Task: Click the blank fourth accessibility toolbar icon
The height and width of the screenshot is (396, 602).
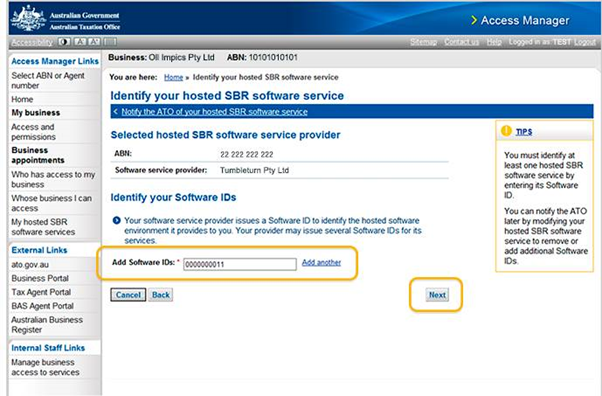Action: pos(110,41)
